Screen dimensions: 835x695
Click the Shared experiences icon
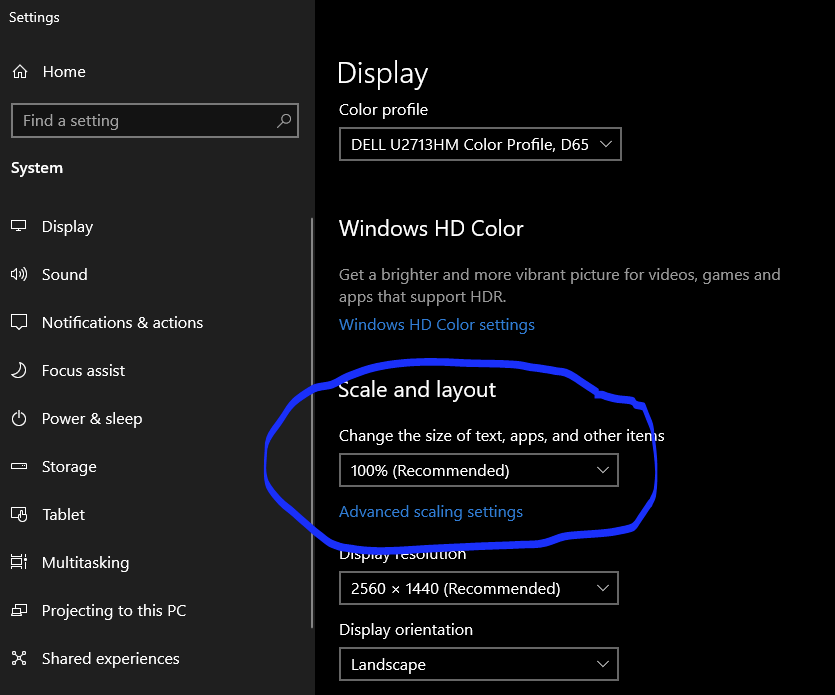[x=19, y=659]
